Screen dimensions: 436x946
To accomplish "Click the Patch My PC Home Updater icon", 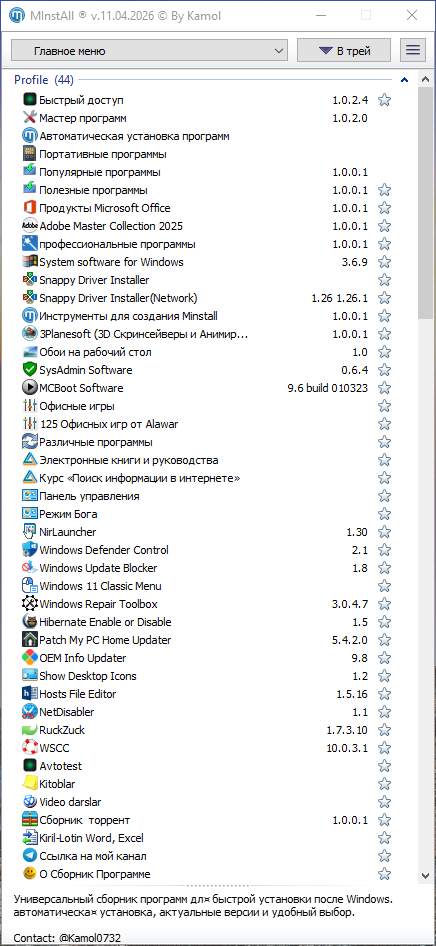I will [30, 640].
